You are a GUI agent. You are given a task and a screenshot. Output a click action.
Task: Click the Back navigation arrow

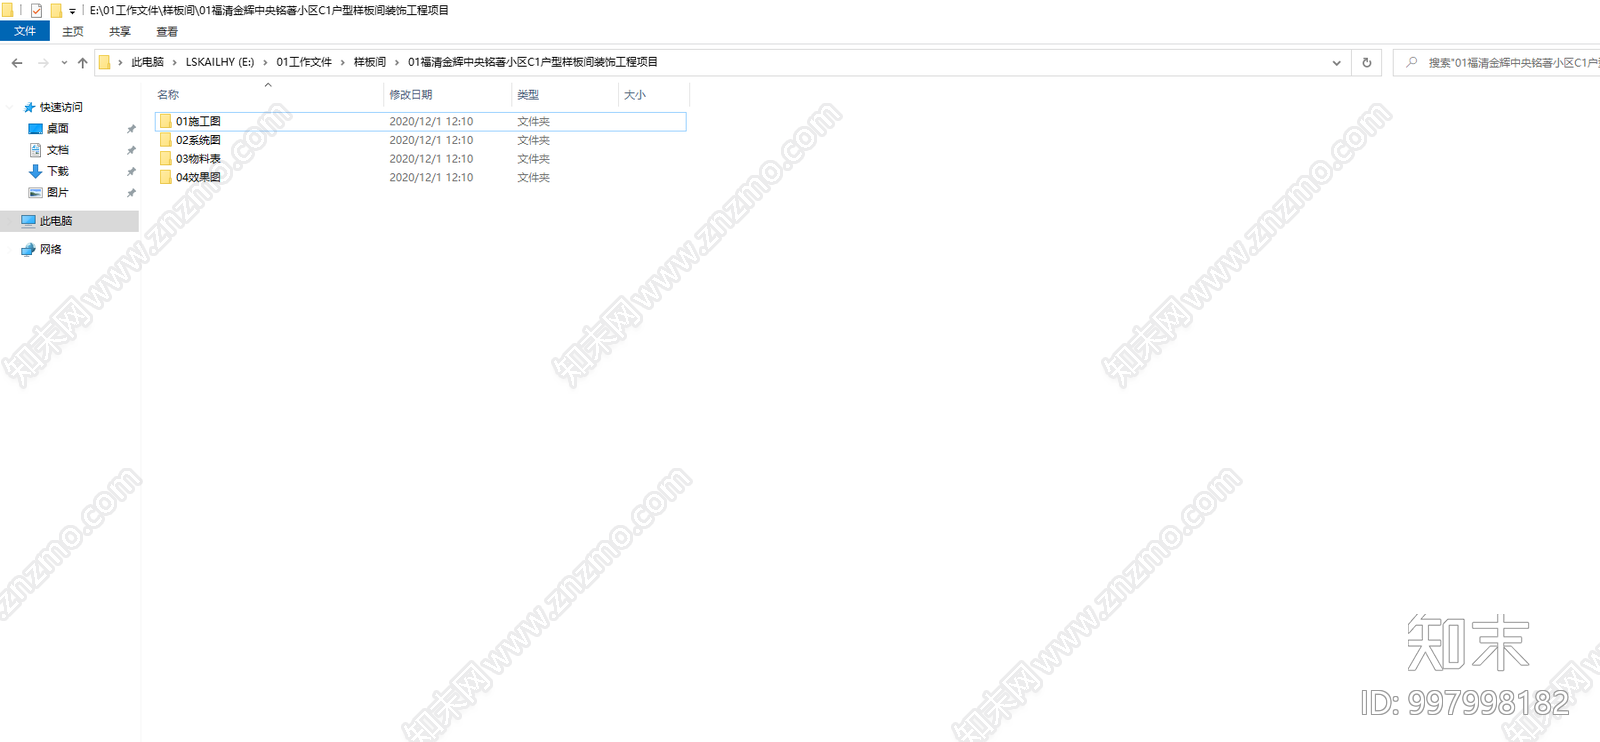coord(17,62)
